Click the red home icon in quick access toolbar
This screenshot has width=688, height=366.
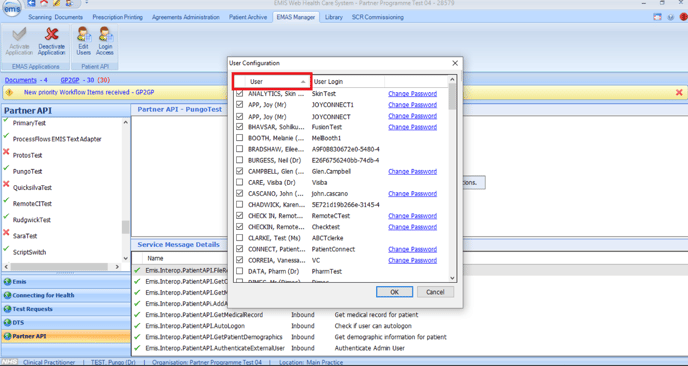(44, 3)
